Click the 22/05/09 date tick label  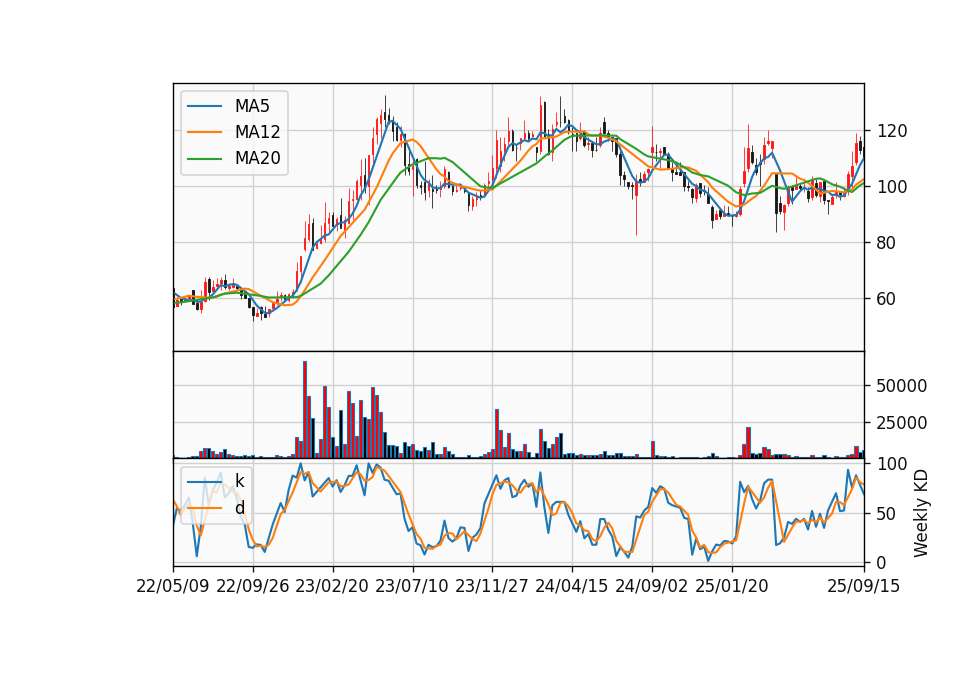[x=173, y=586]
